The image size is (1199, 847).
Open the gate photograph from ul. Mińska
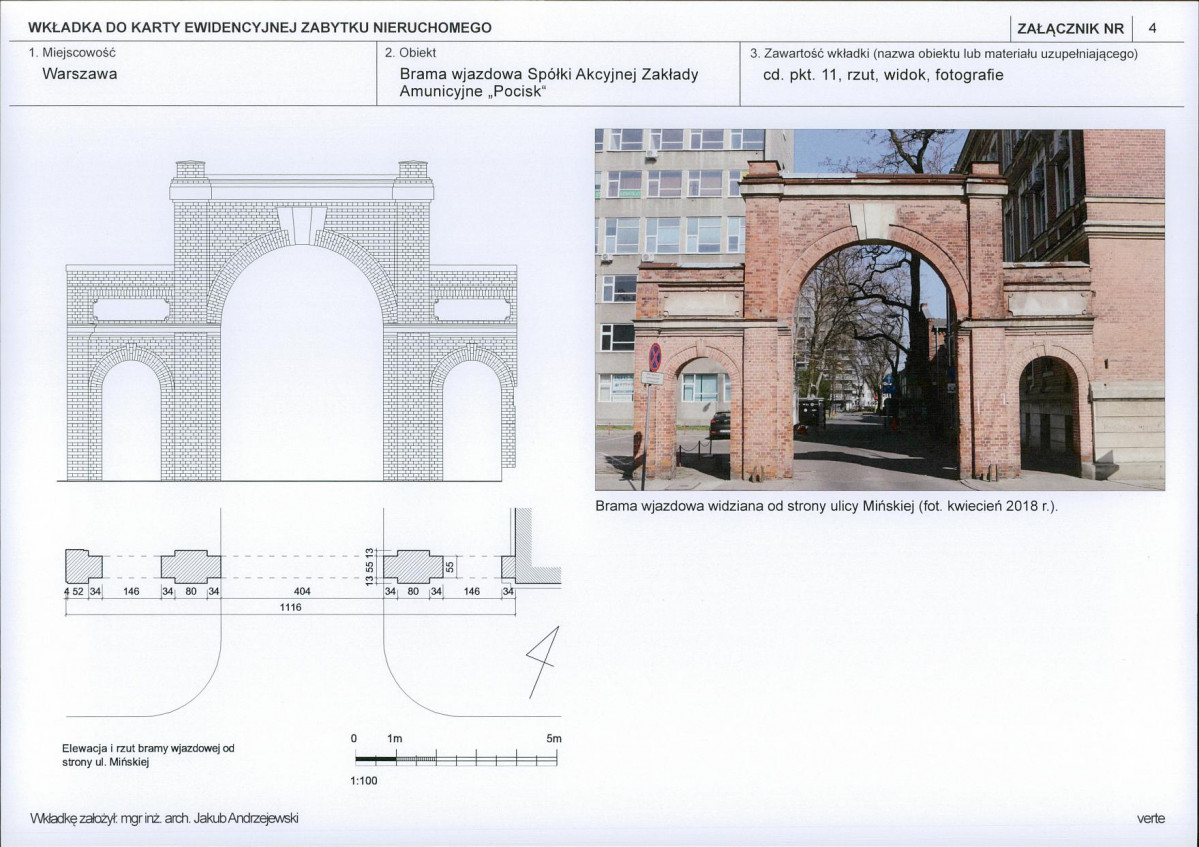tap(880, 310)
